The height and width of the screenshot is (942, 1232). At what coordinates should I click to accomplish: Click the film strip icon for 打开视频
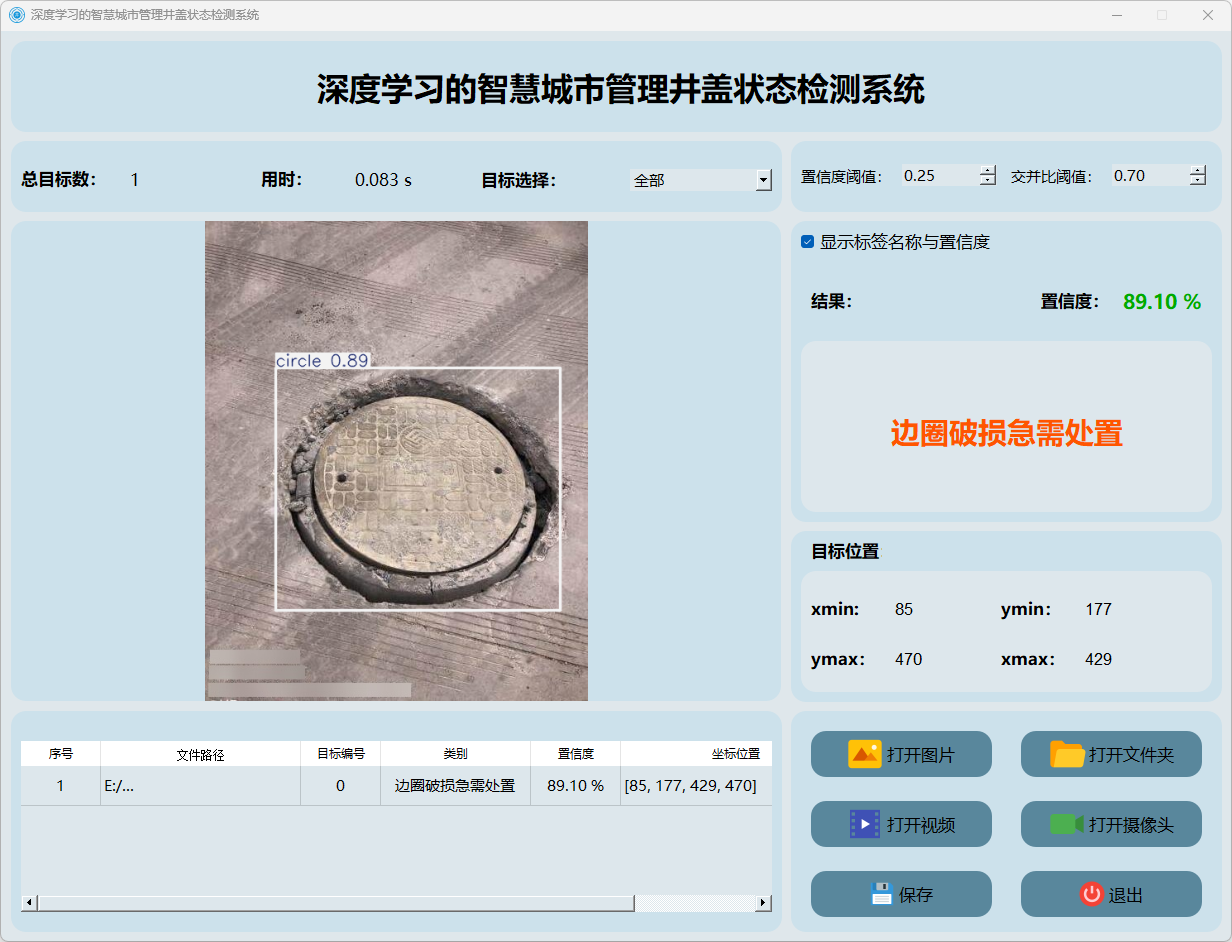(x=864, y=824)
